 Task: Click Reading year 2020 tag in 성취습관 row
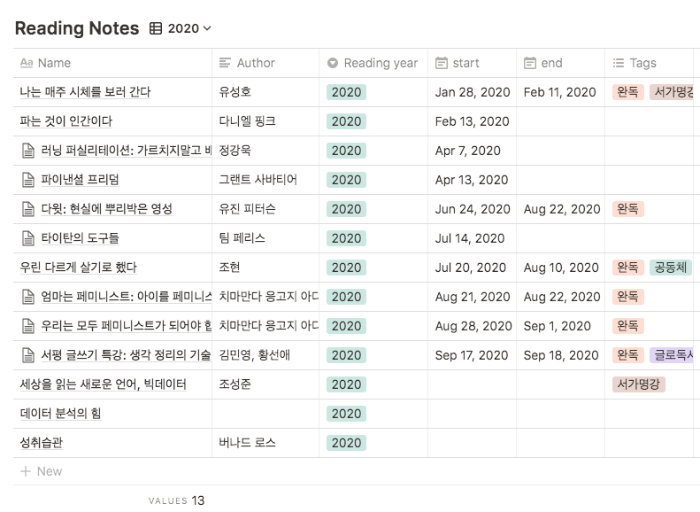point(346,443)
